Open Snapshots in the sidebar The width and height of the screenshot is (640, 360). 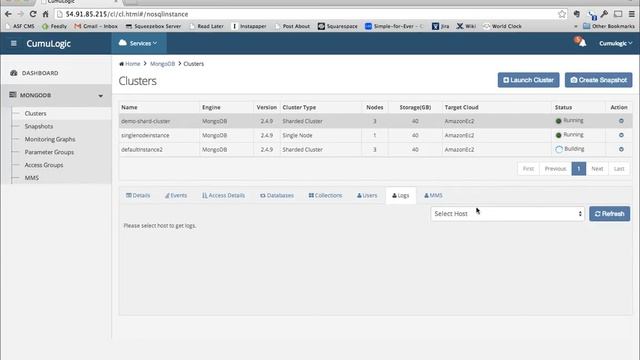tap(39, 127)
